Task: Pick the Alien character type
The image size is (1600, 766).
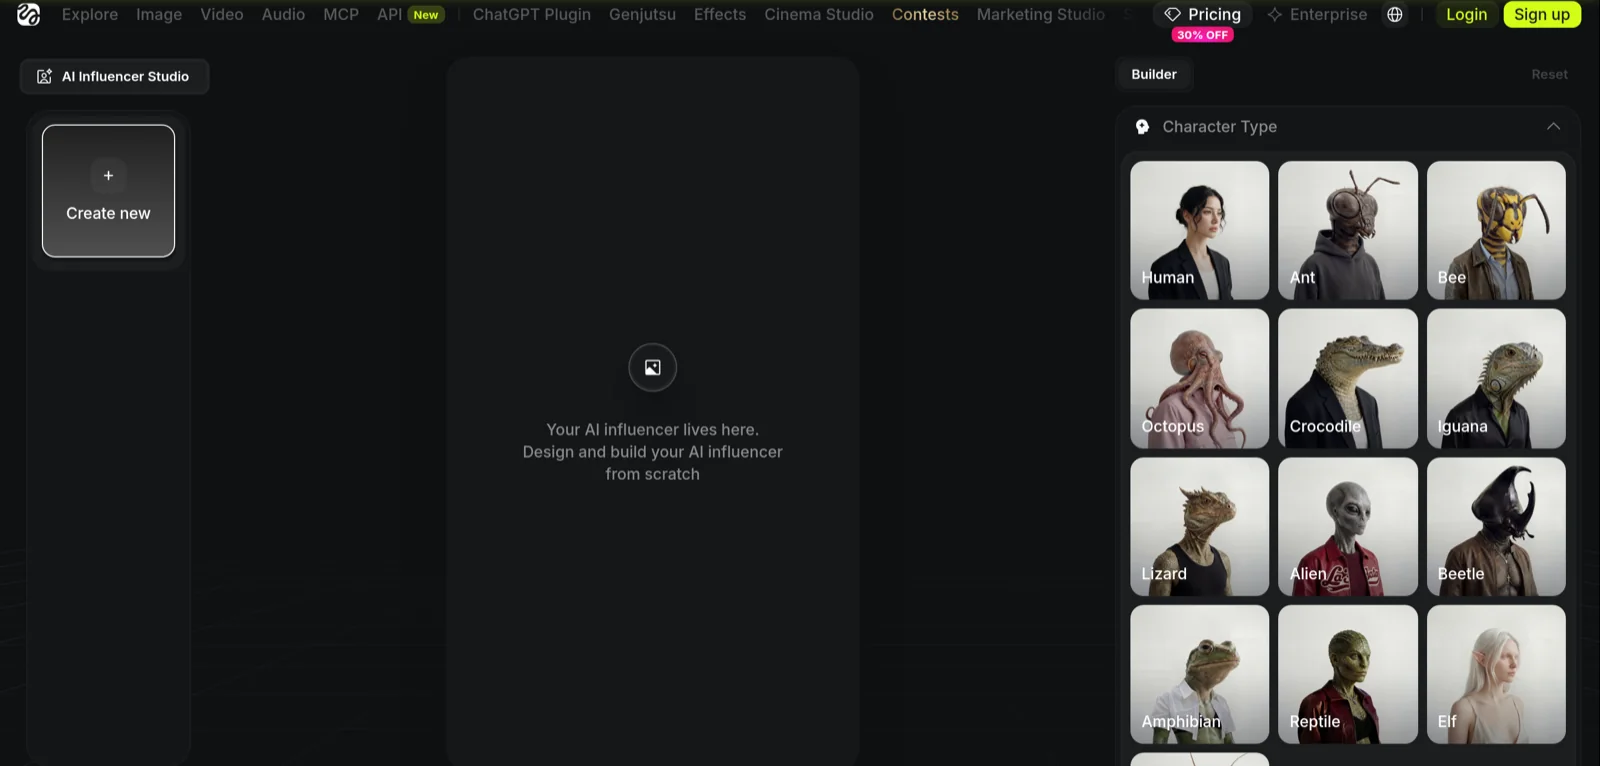Action: click(x=1347, y=526)
